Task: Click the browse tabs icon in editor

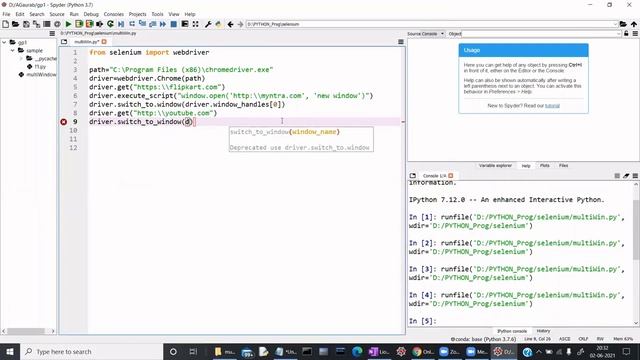Action: [64, 42]
